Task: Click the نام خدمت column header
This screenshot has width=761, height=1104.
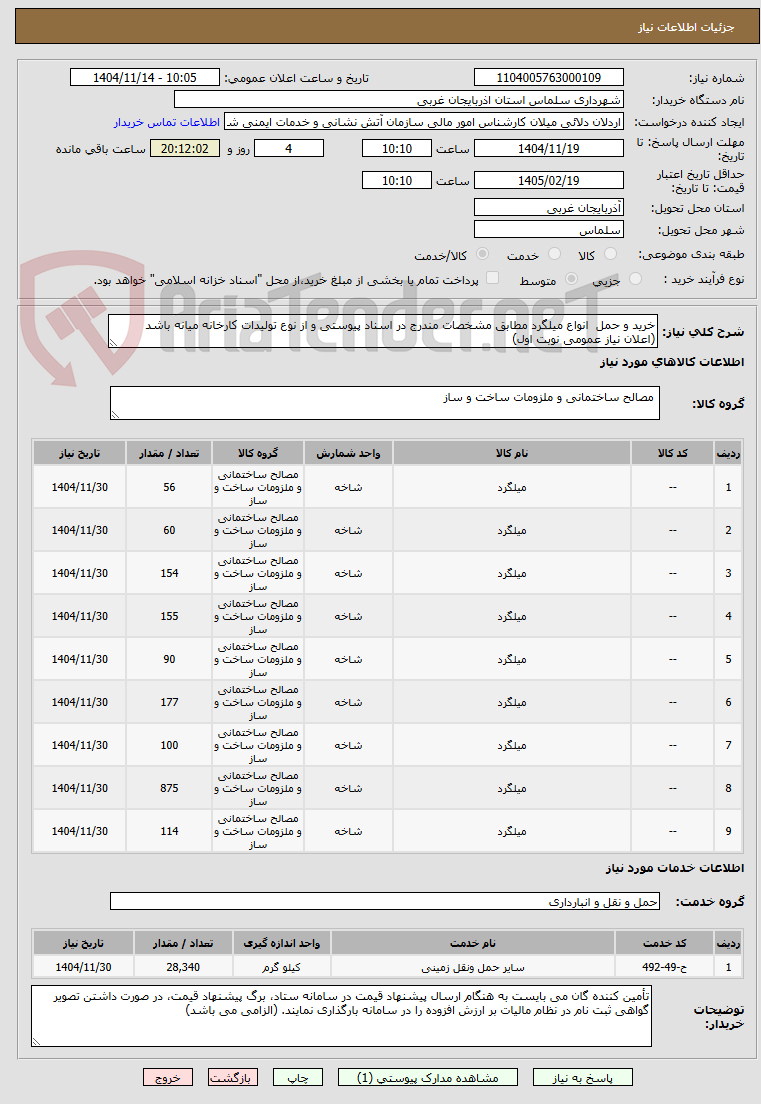Action: click(x=473, y=943)
